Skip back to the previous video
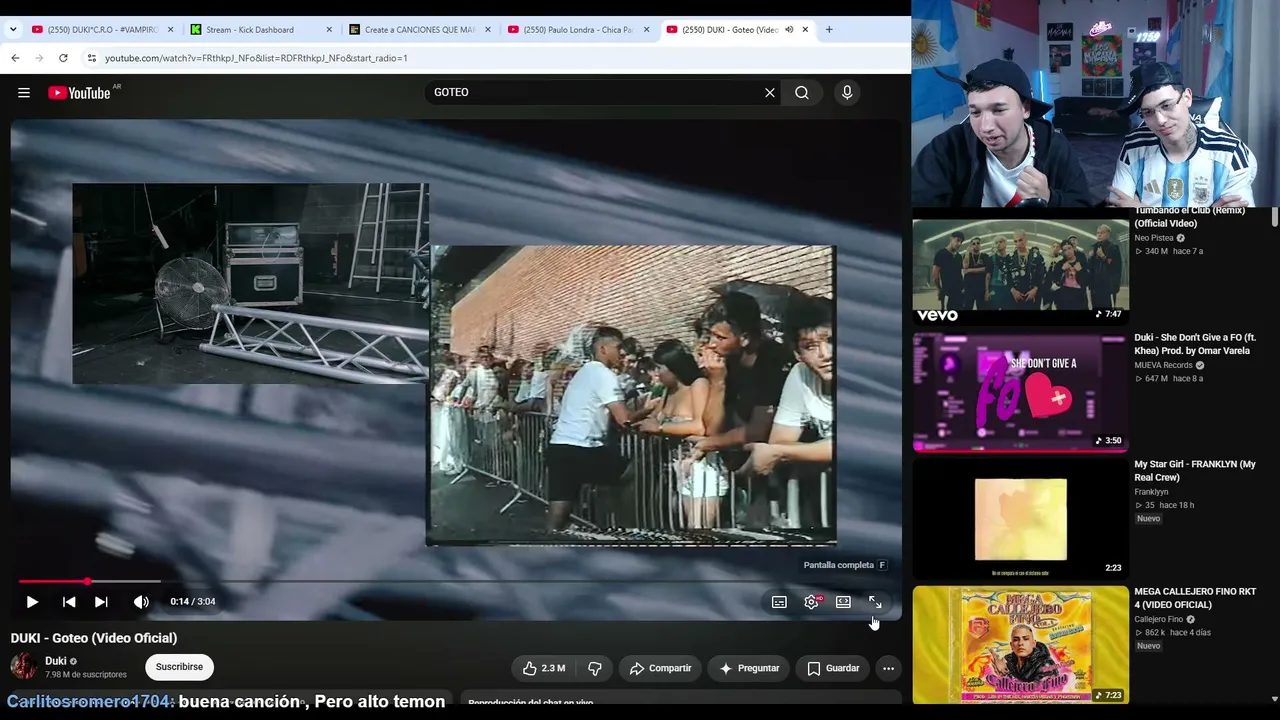 (69, 602)
